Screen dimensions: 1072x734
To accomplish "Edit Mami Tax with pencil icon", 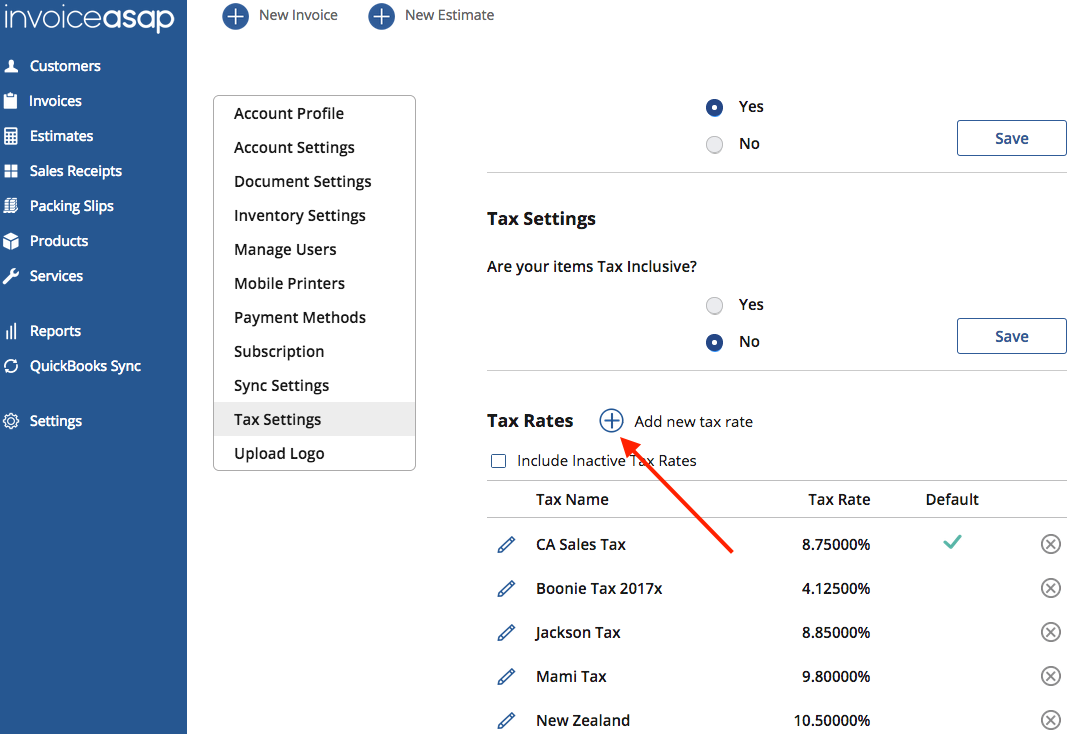I will (506, 677).
